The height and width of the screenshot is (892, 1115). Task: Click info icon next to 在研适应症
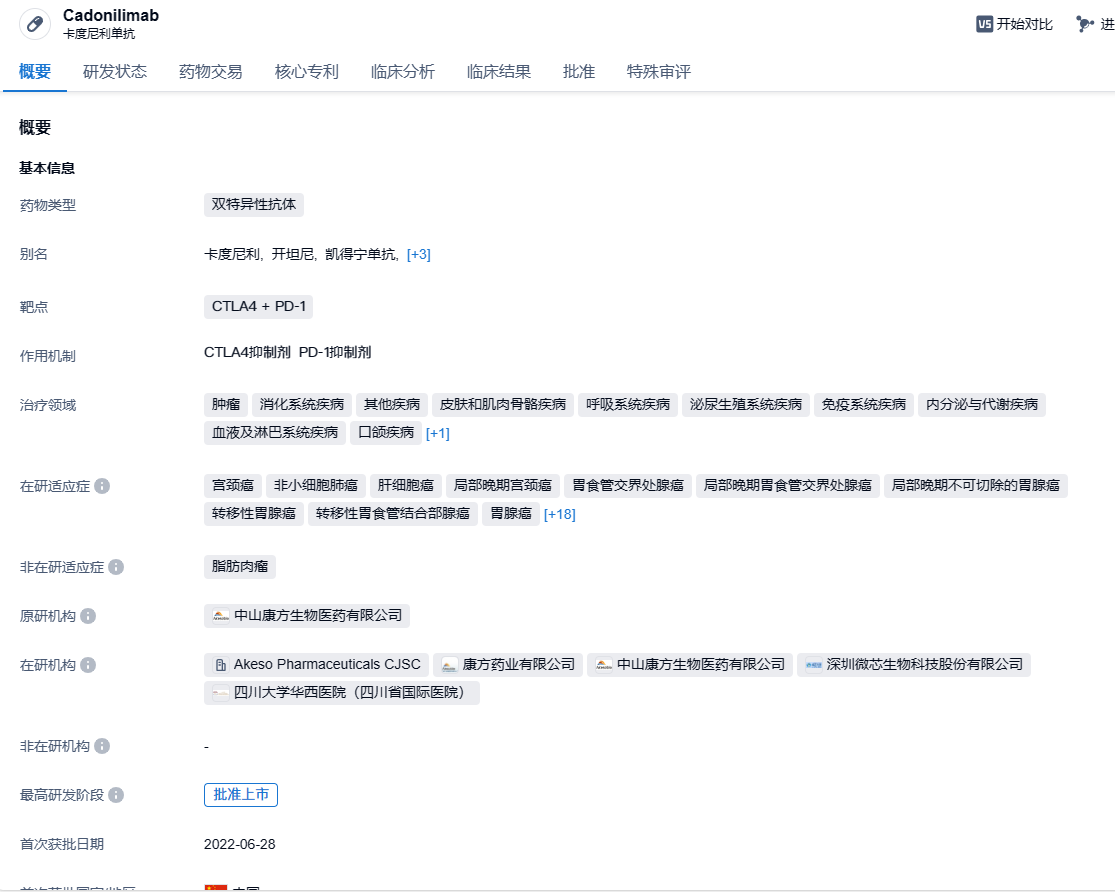(102, 487)
